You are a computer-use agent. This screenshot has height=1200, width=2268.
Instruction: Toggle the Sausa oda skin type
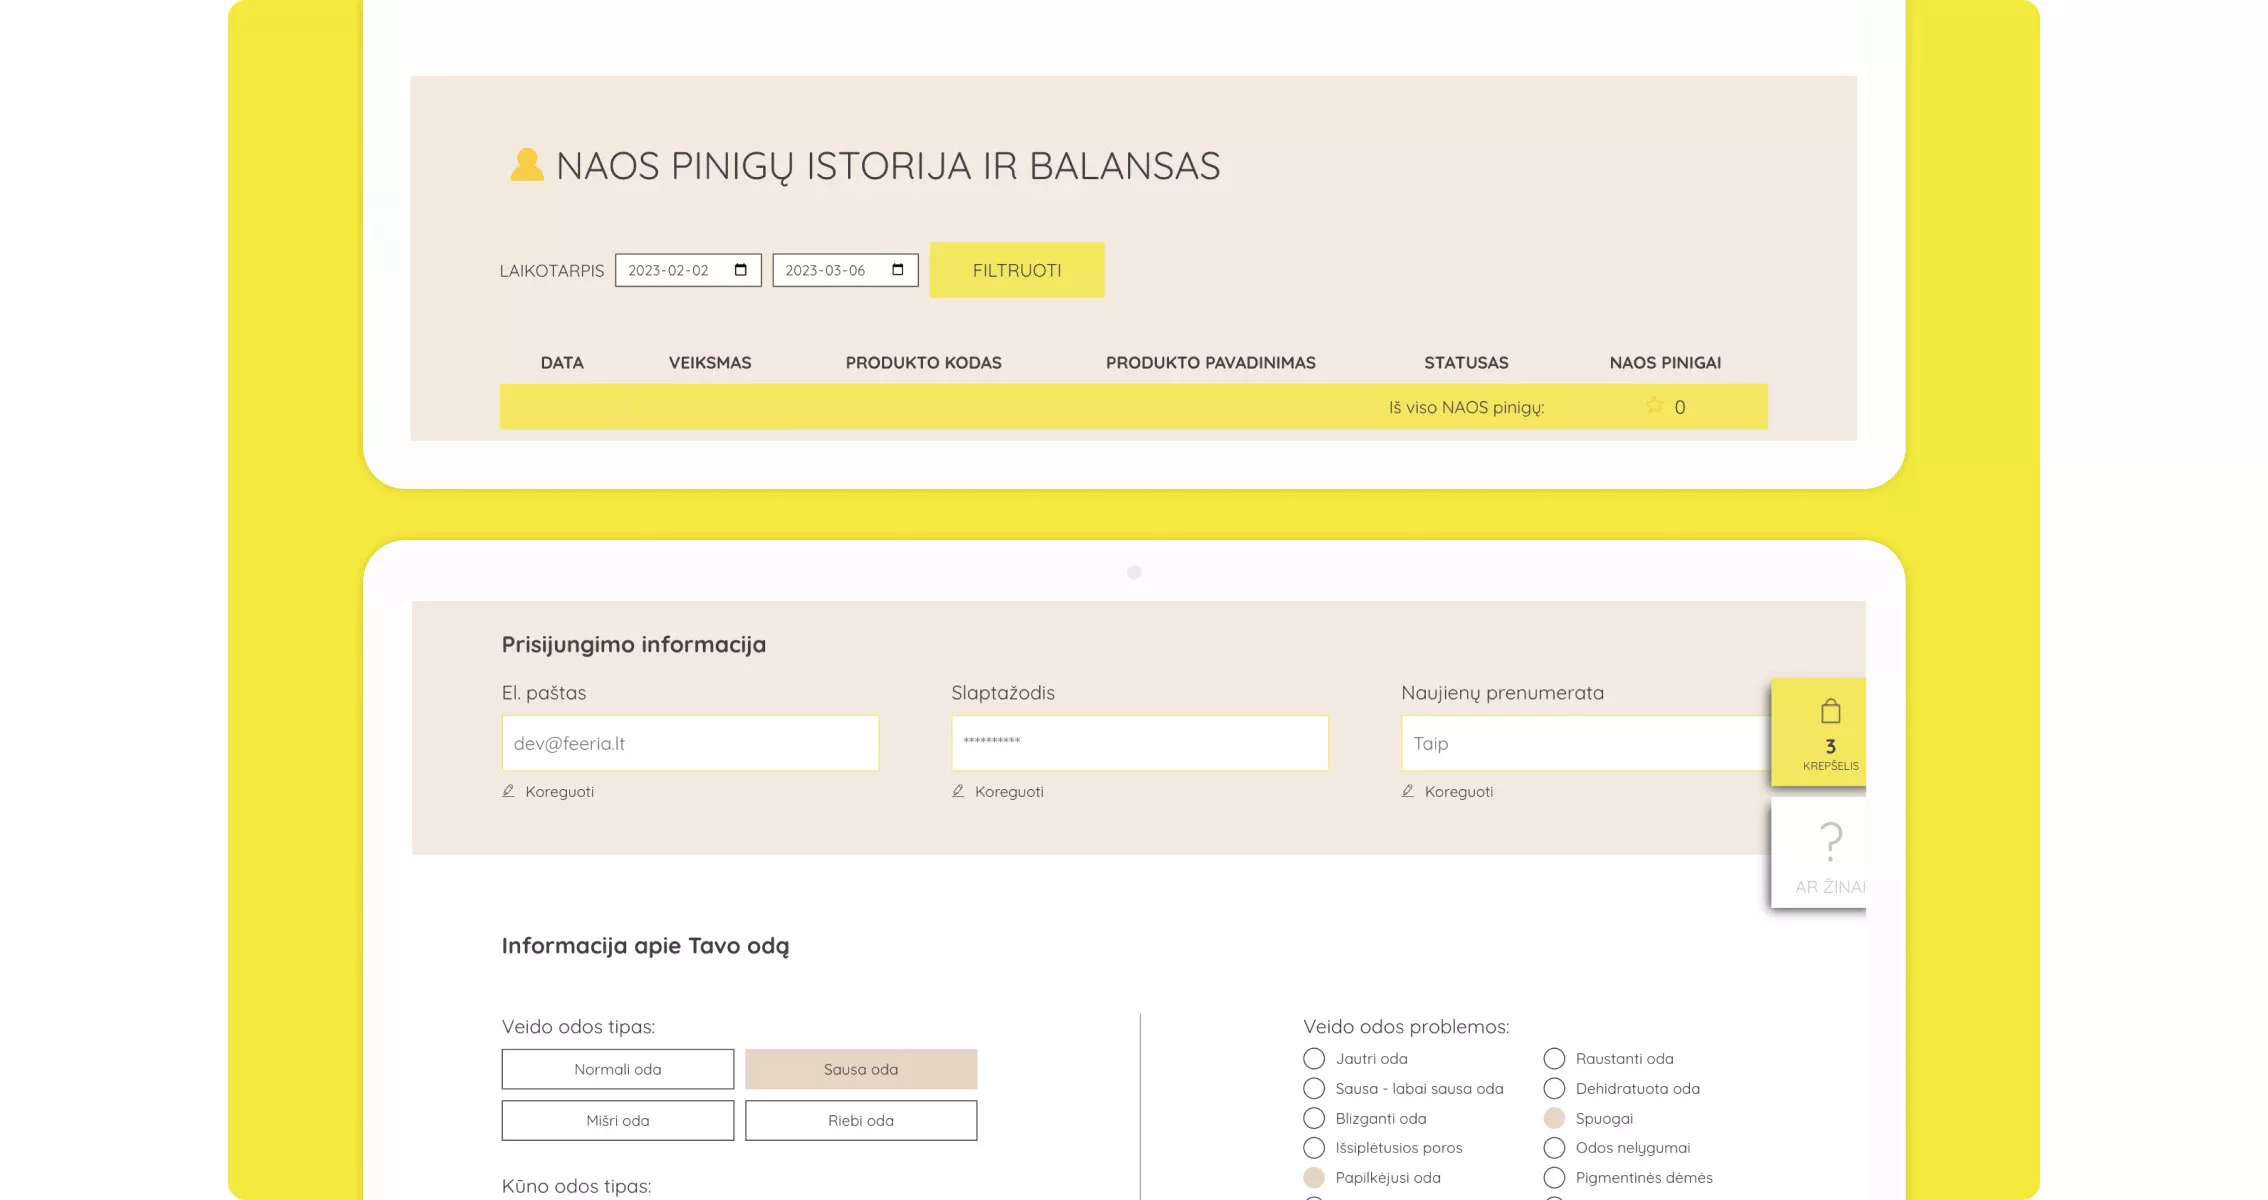pyautogui.click(x=861, y=1069)
